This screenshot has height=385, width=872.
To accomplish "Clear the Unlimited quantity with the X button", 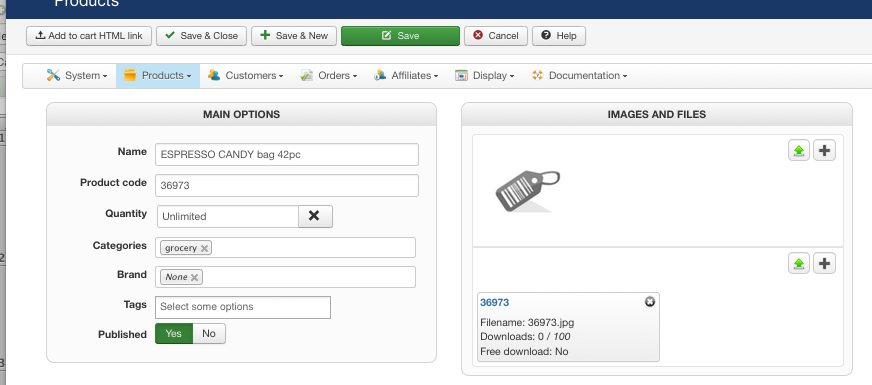I will click(315, 216).
